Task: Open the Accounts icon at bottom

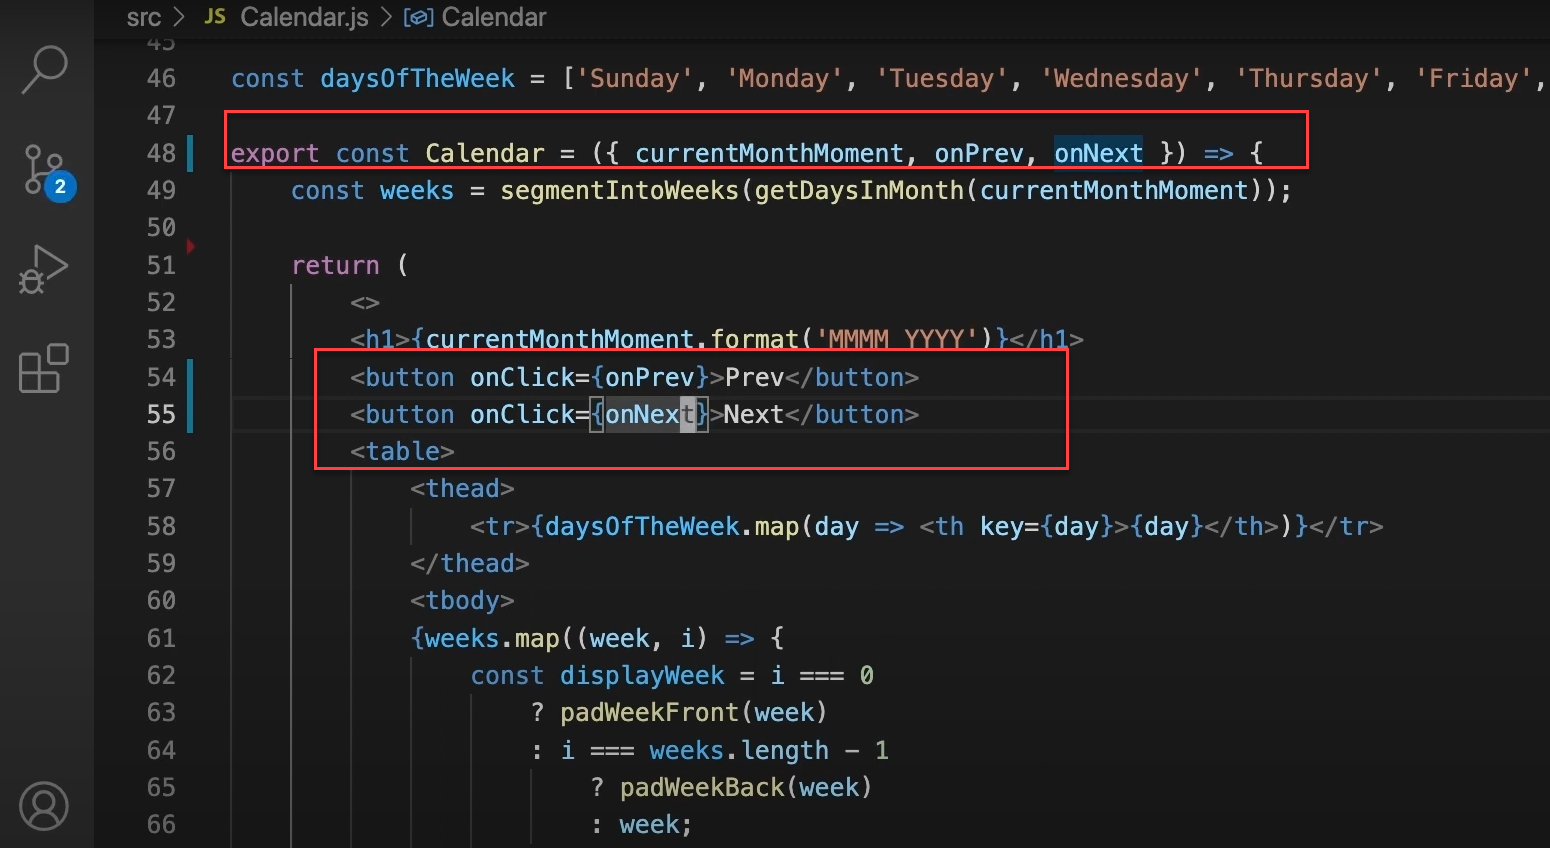Action: 44,805
